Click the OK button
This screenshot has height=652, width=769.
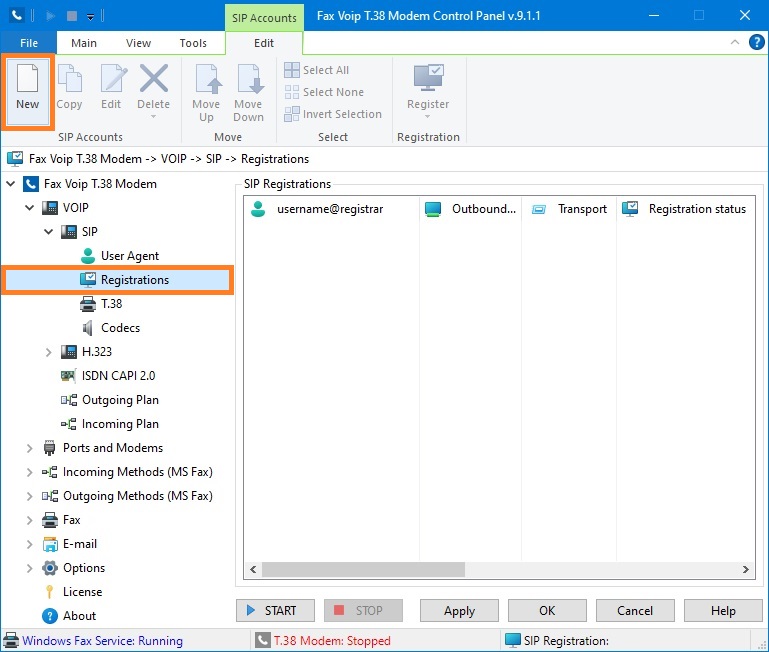pyautogui.click(x=547, y=611)
